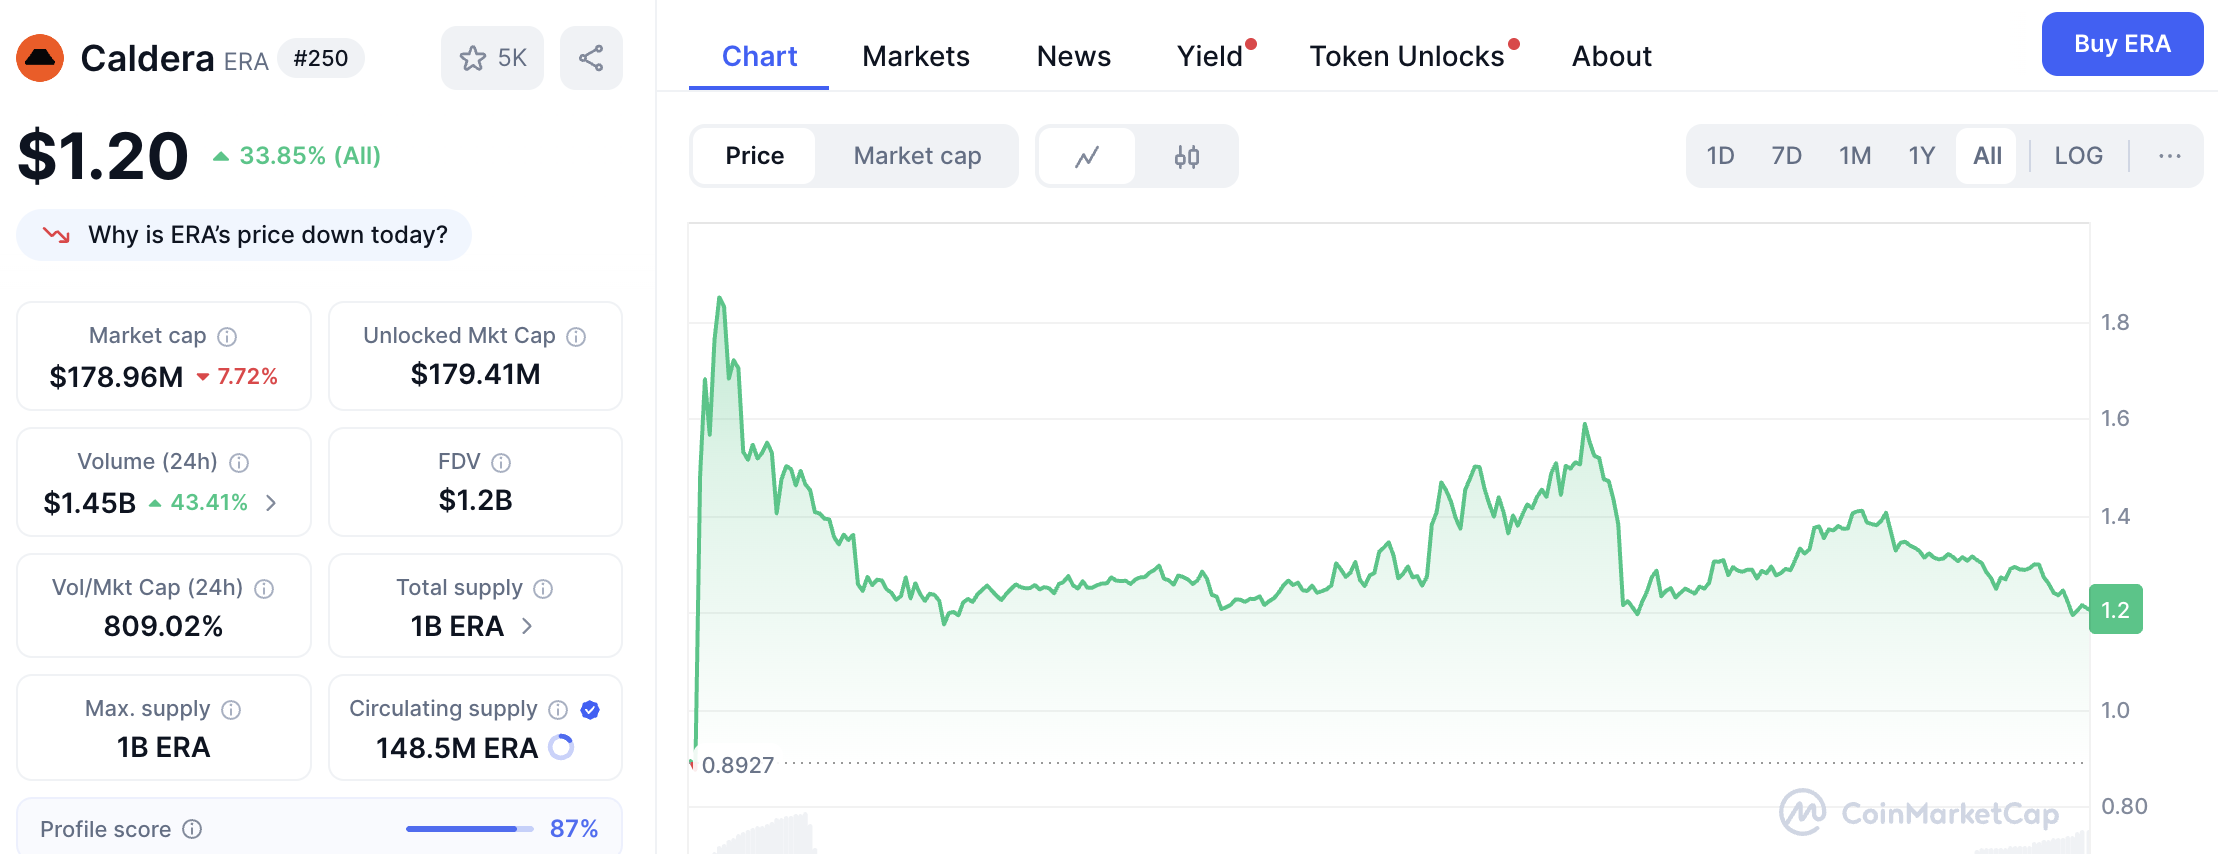Open the Token Unlocks tab
Viewport: 2218px width, 854px height.
1404,57
